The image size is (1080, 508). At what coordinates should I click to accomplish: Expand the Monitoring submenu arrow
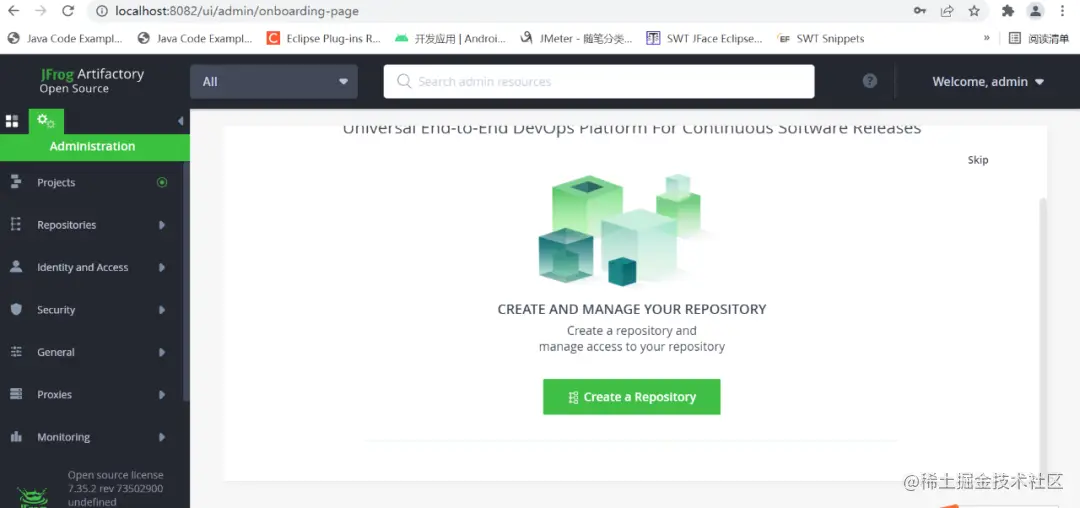pos(162,437)
